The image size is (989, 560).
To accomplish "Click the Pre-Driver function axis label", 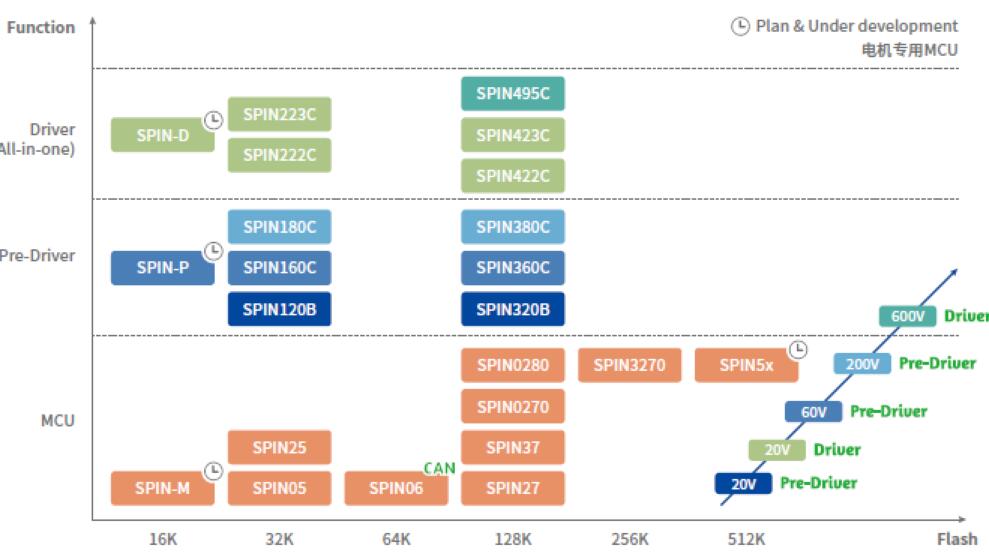I will pyautogui.click(x=38, y=255).
